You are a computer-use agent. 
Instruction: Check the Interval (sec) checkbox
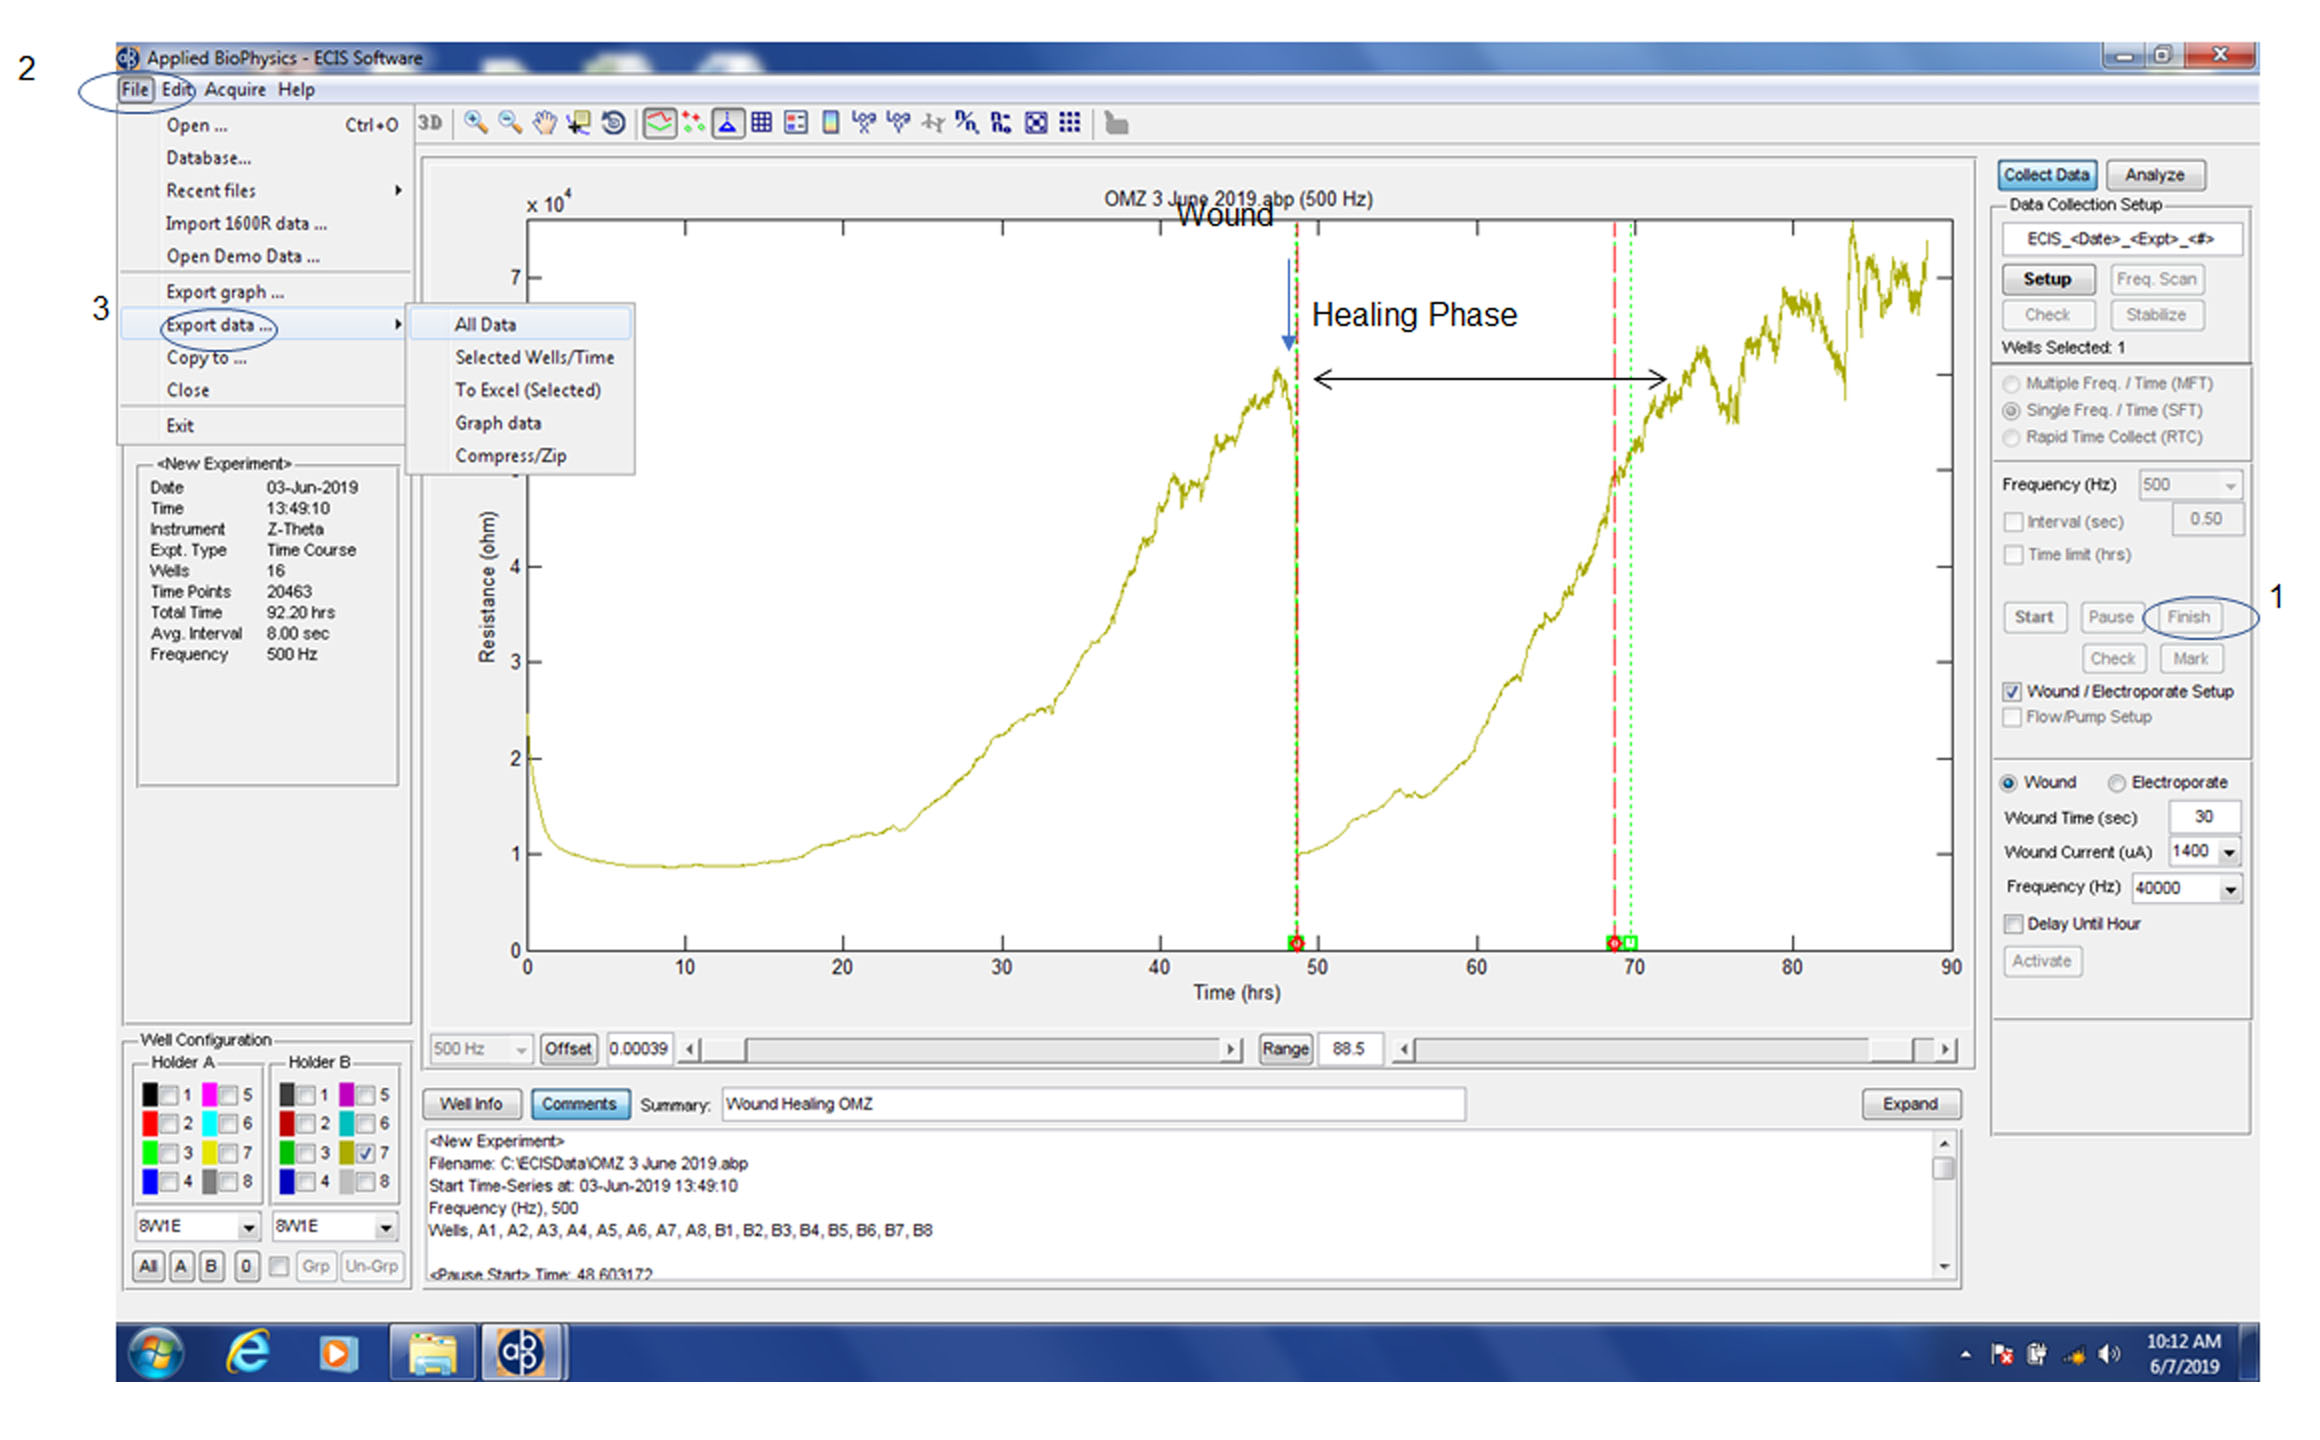pos(2014,522)
